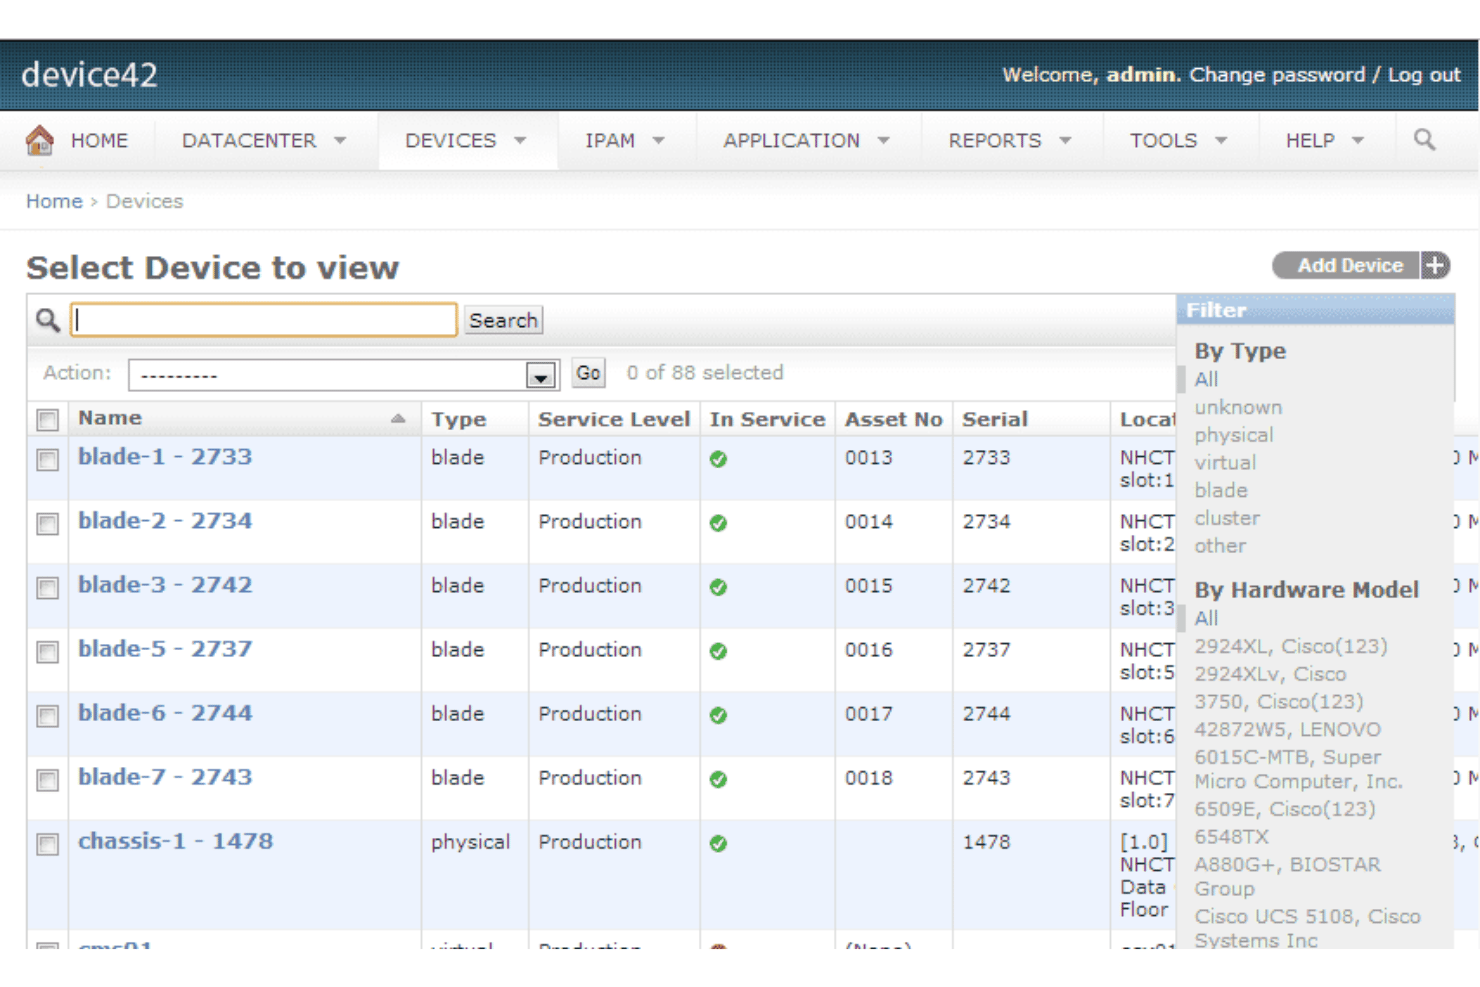Toggle the select-all checkbox in header

47,420
